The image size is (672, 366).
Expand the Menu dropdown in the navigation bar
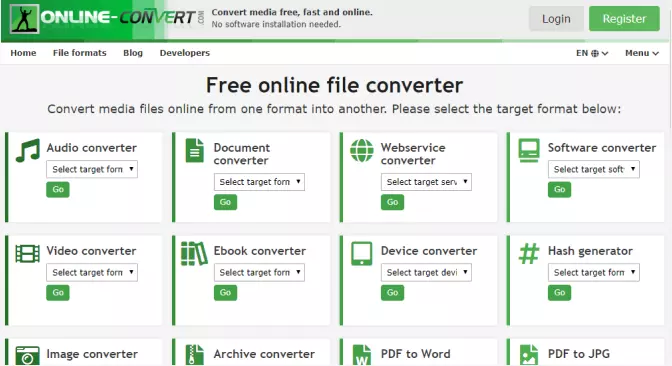[x=642, y=53]
